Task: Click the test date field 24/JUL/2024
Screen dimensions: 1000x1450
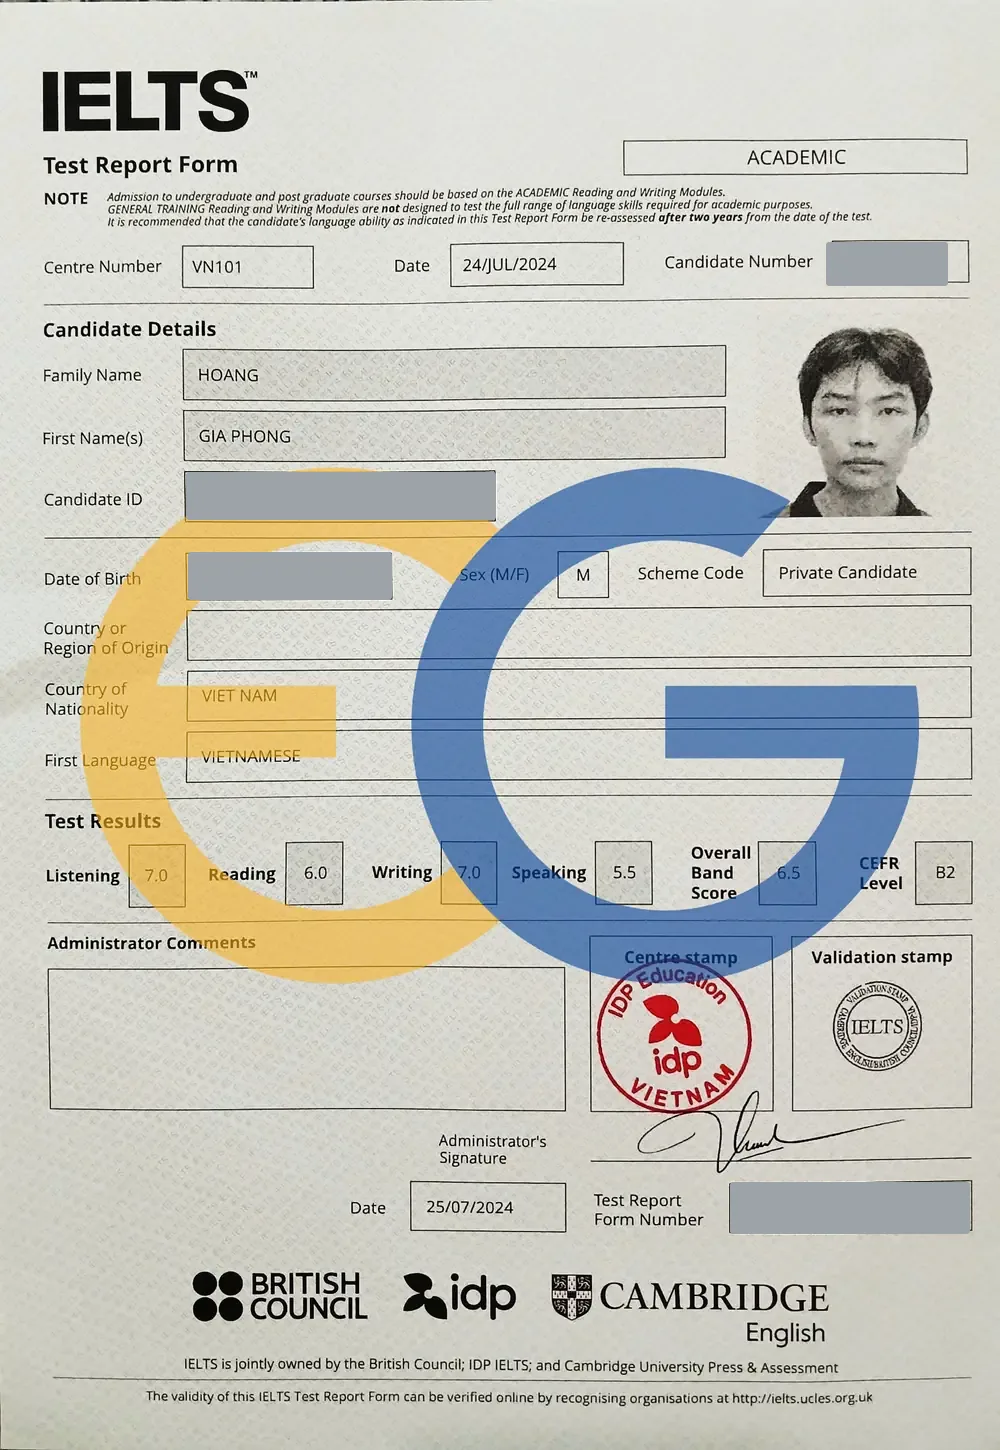Action: [536, 265]
